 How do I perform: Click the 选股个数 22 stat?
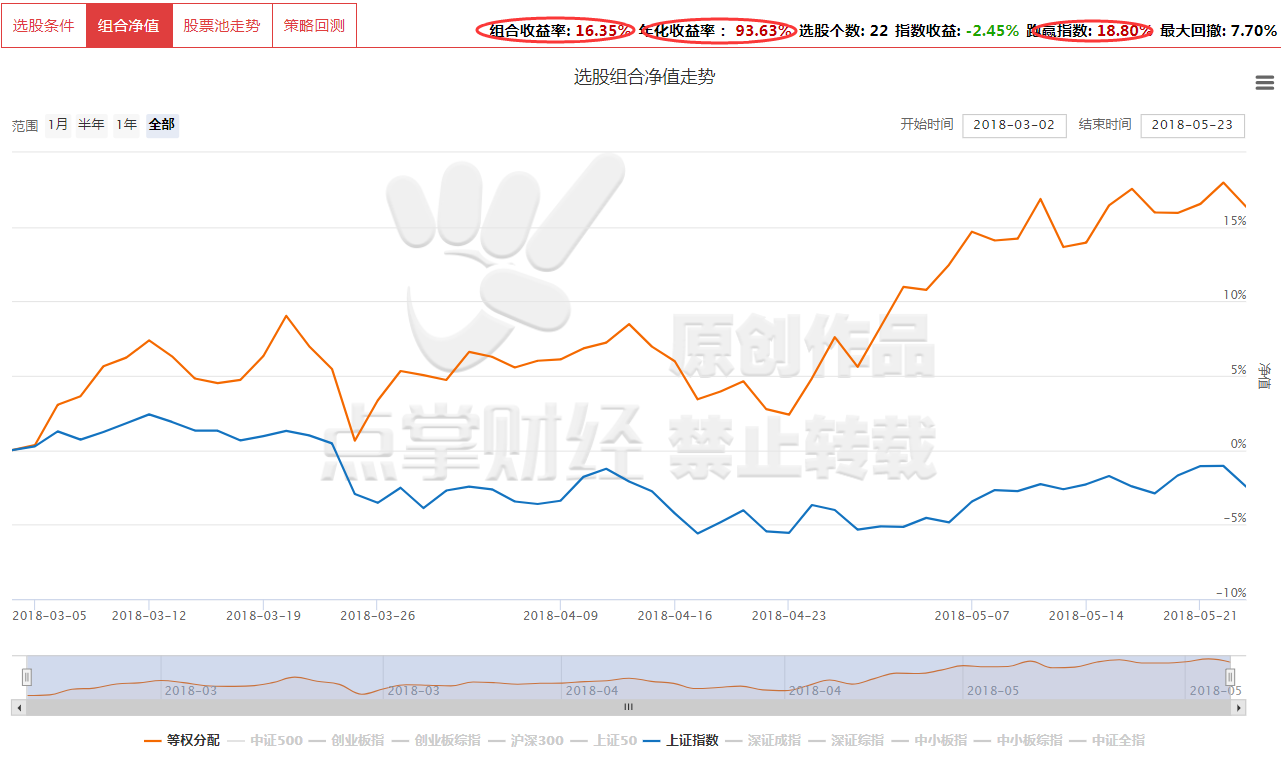pyautogui.click(x=843, y=31)
